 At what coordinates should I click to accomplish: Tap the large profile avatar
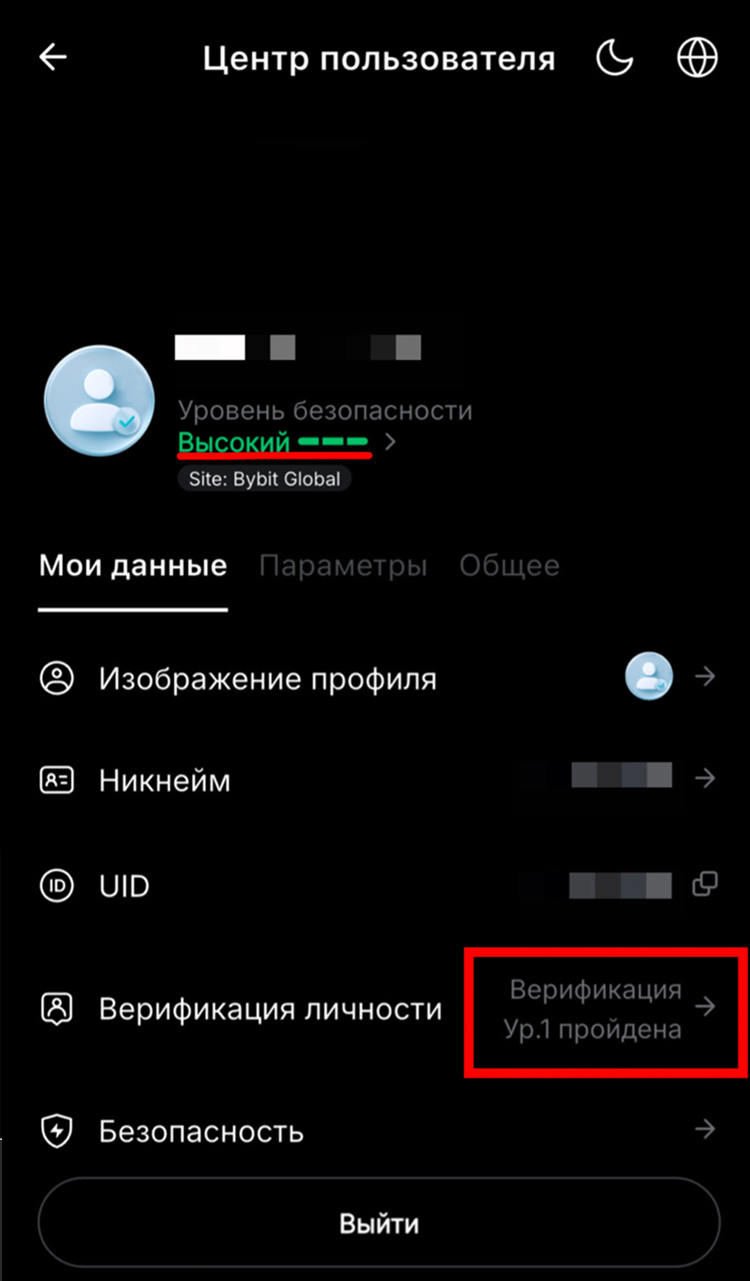click(x=99, y=402)
